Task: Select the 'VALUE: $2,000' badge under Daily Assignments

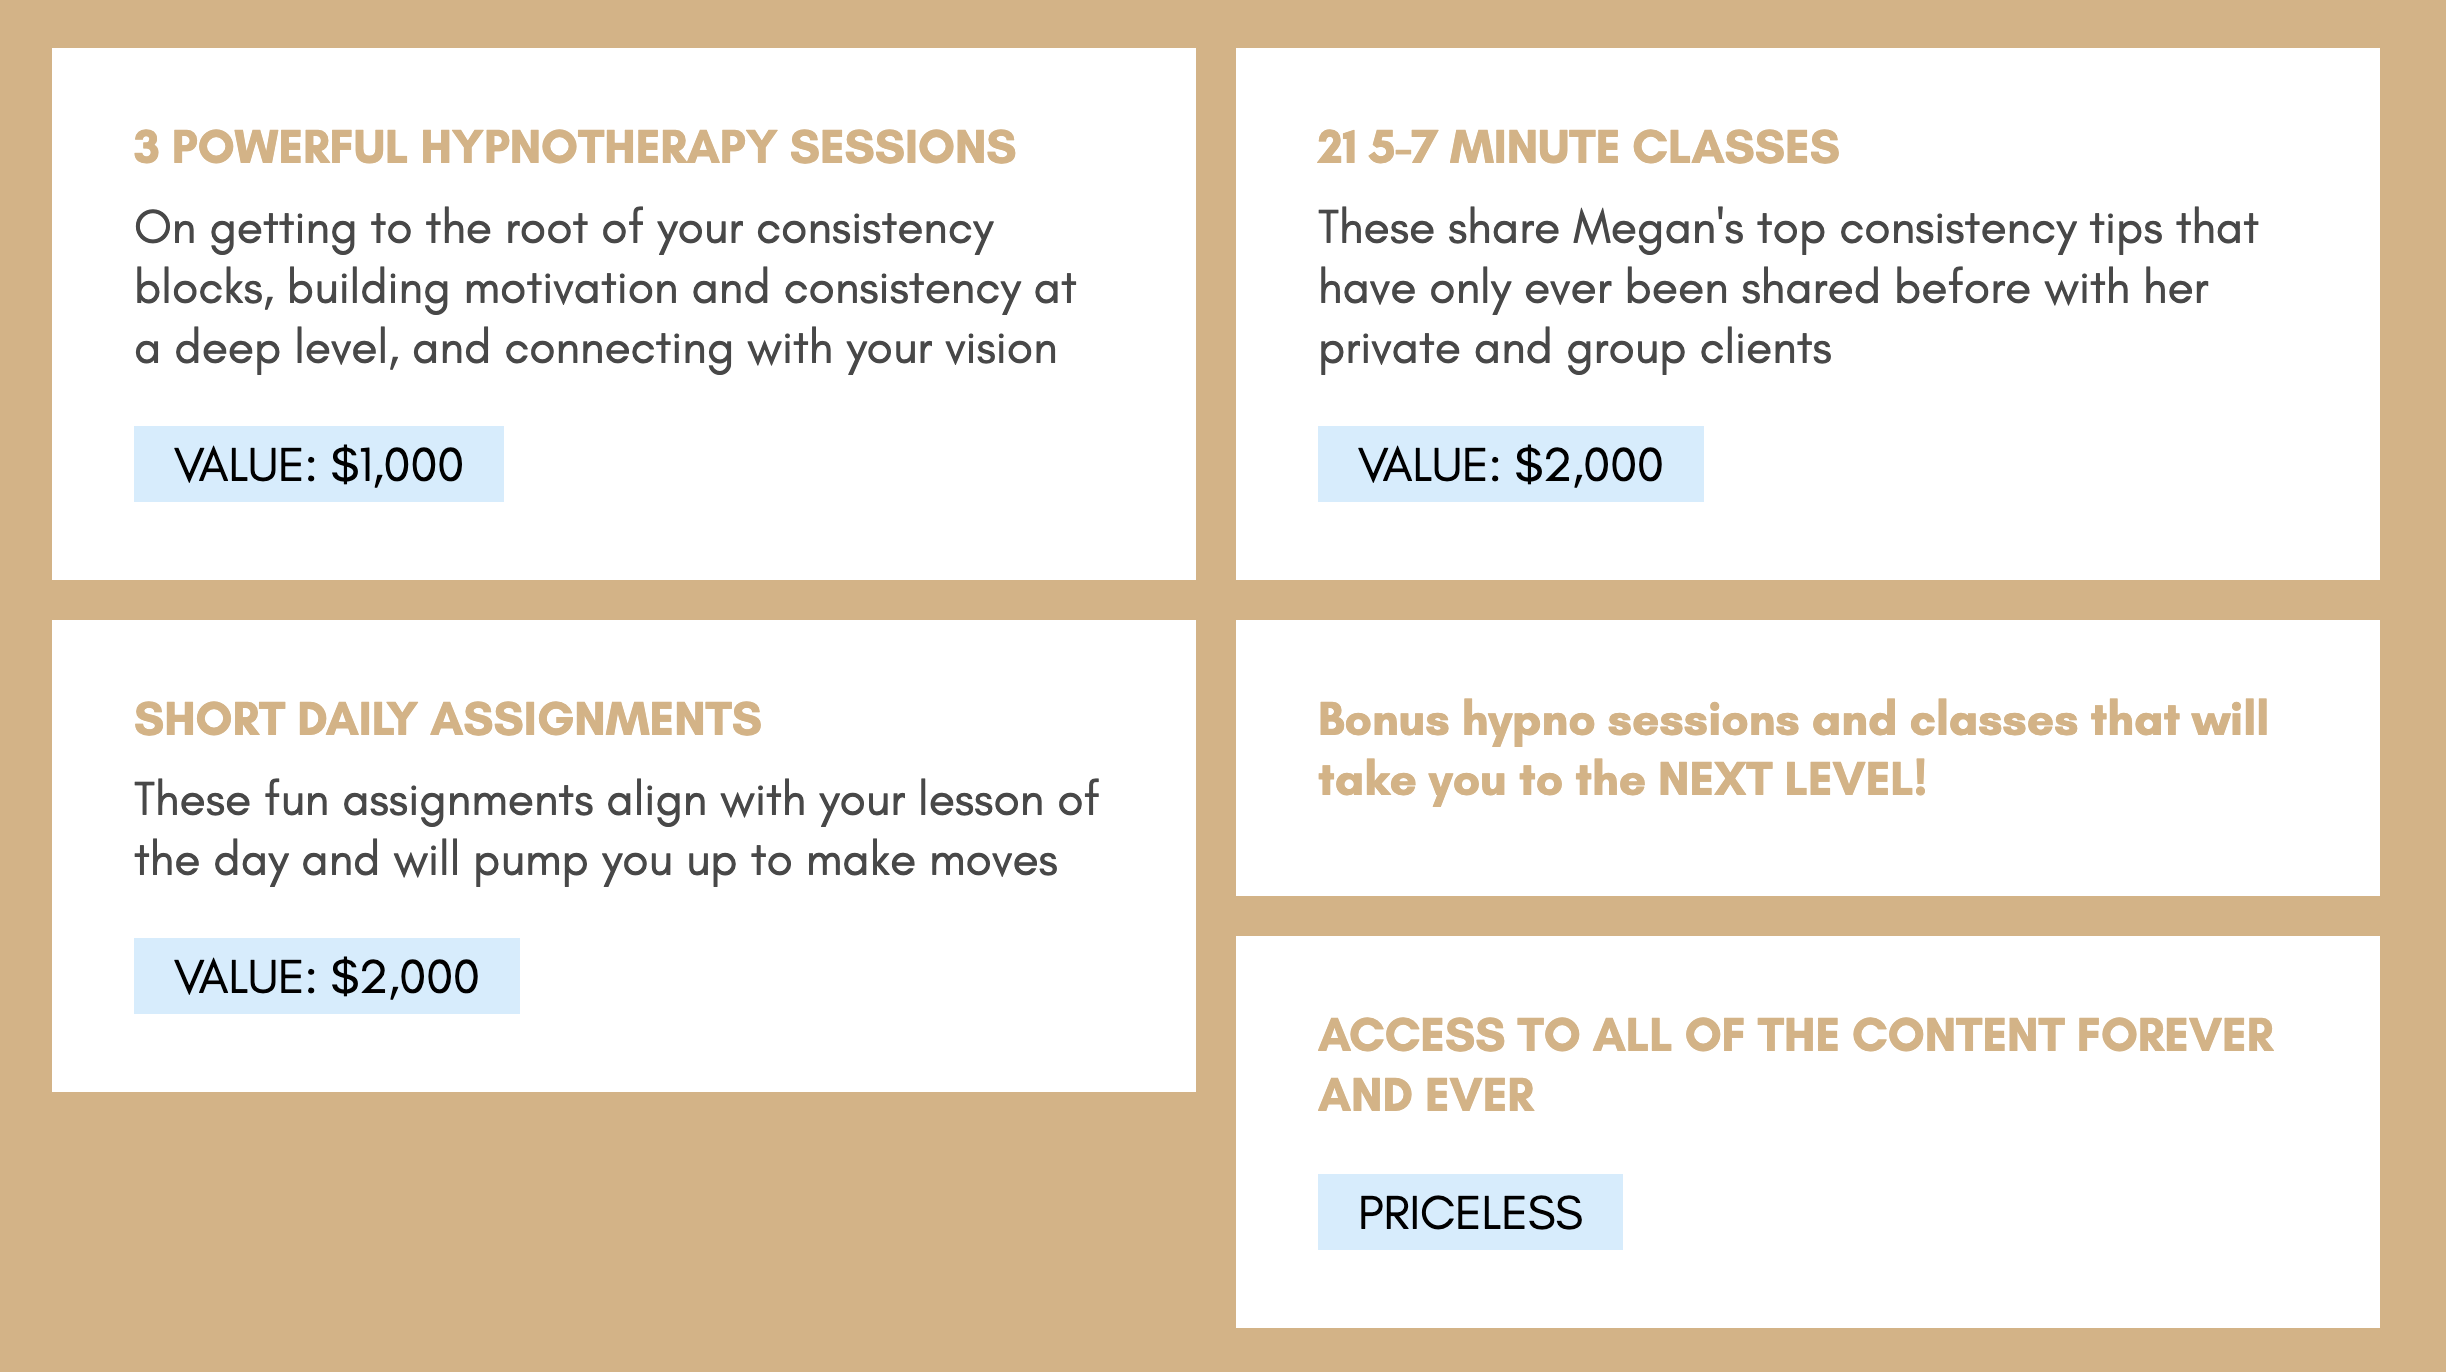Action: 327,976
